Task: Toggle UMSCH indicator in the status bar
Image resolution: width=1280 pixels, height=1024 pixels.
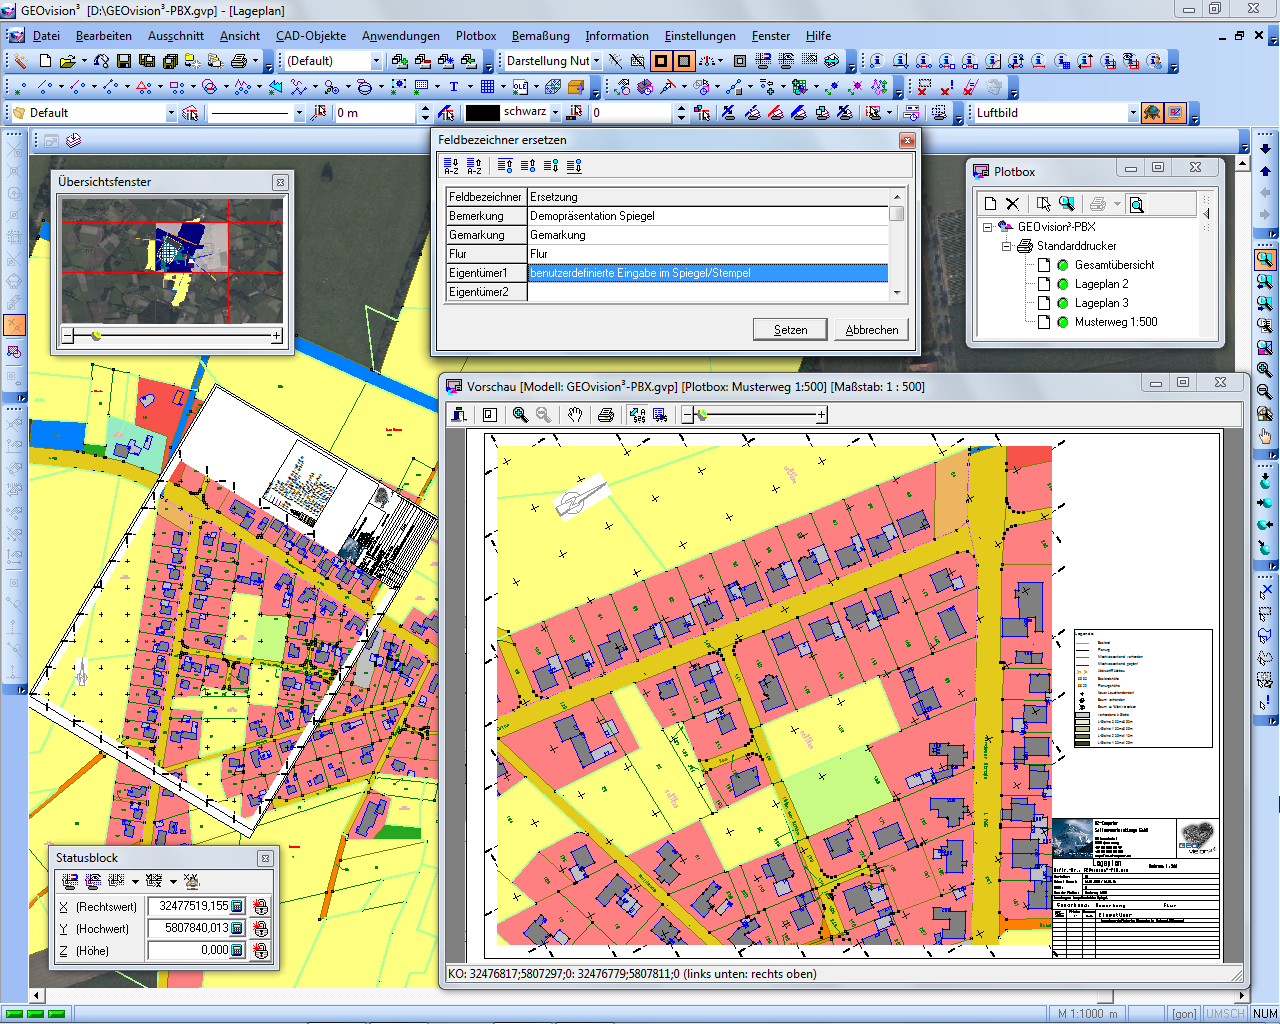Action: [x=1225, y=1013]
